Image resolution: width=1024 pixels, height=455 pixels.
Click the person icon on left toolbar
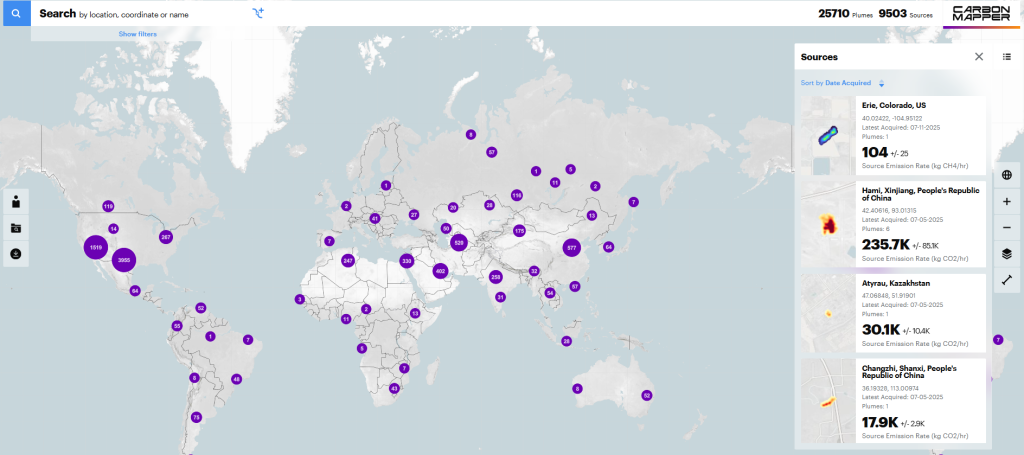click(x=16, y=201)
